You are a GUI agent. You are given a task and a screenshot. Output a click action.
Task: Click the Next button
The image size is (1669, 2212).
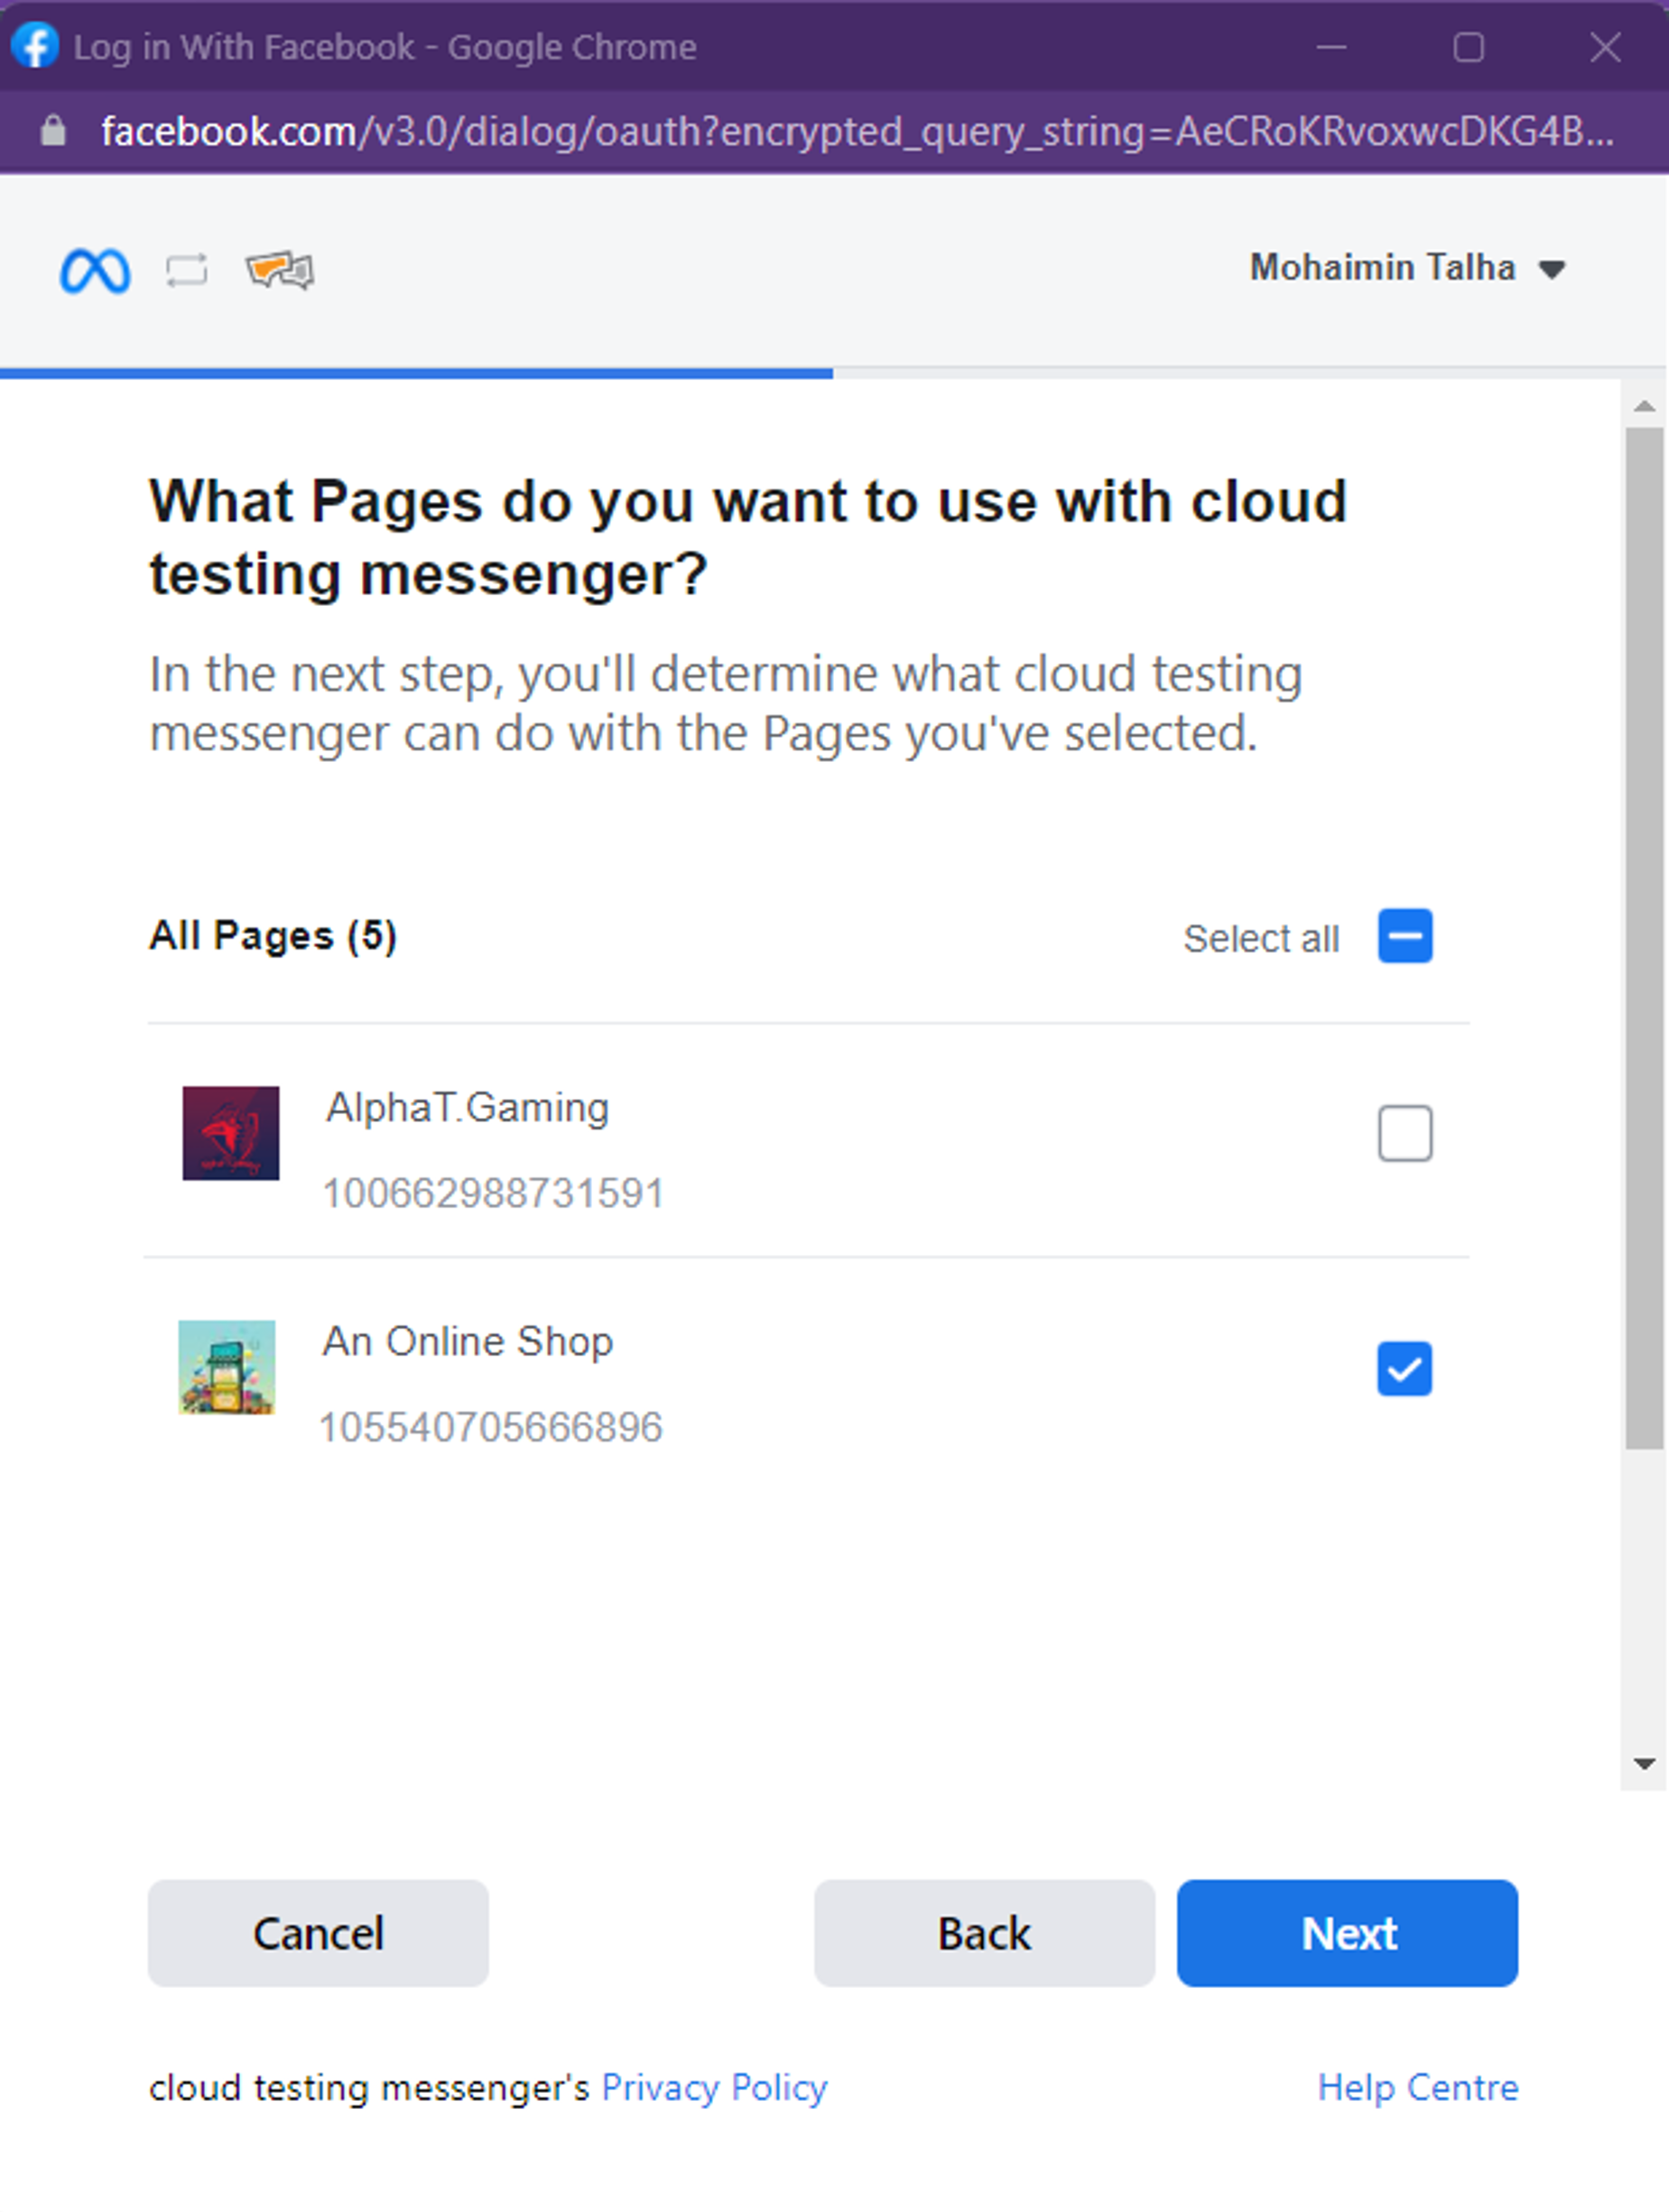coord(1347,1933)
